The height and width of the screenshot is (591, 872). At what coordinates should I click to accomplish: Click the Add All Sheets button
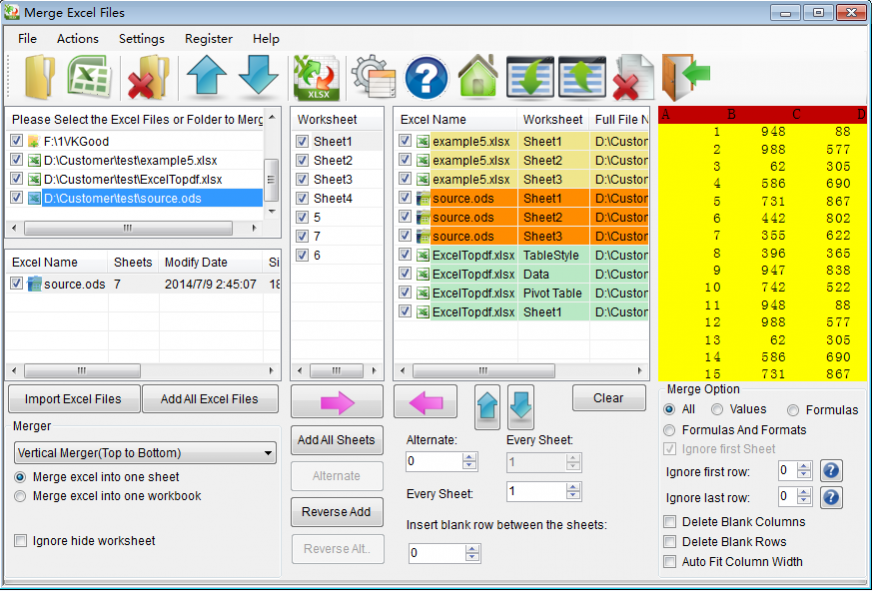coord(337,440)
